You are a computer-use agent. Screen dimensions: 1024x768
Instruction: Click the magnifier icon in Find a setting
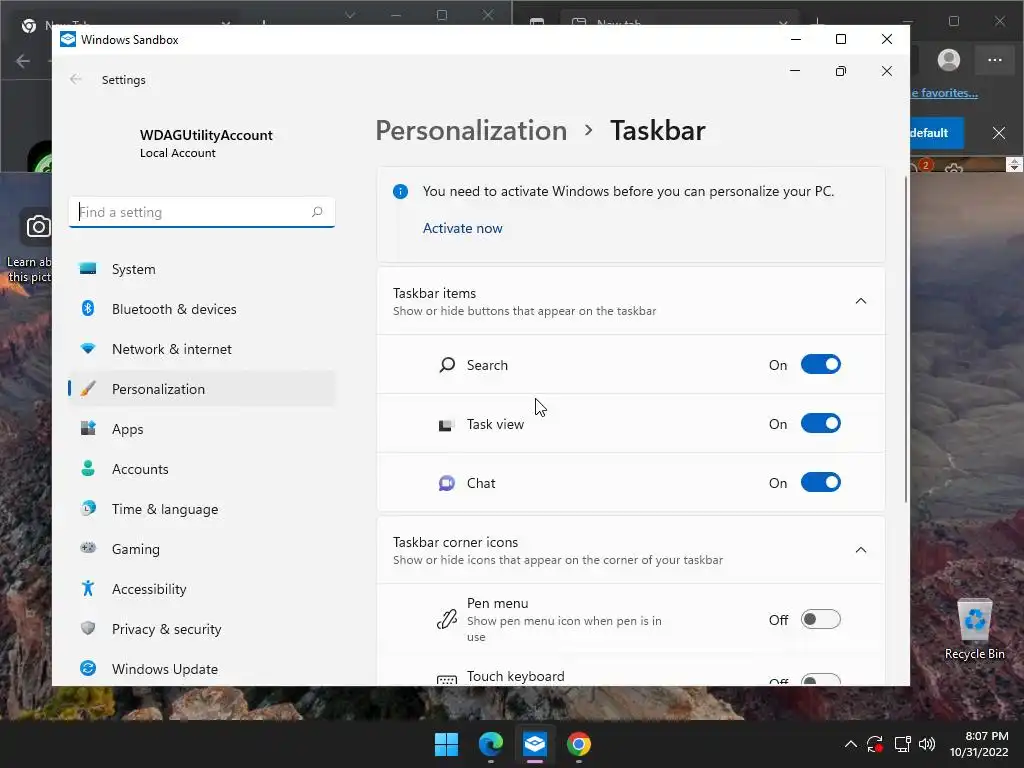pos(317,212)
